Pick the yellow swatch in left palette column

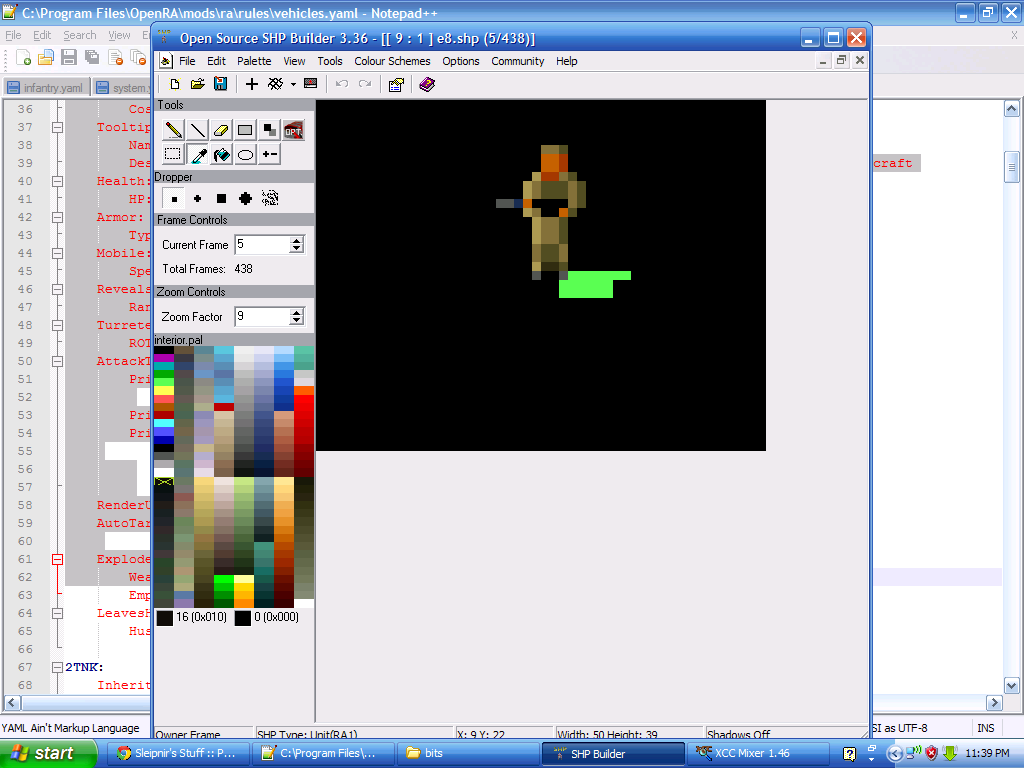164,391
